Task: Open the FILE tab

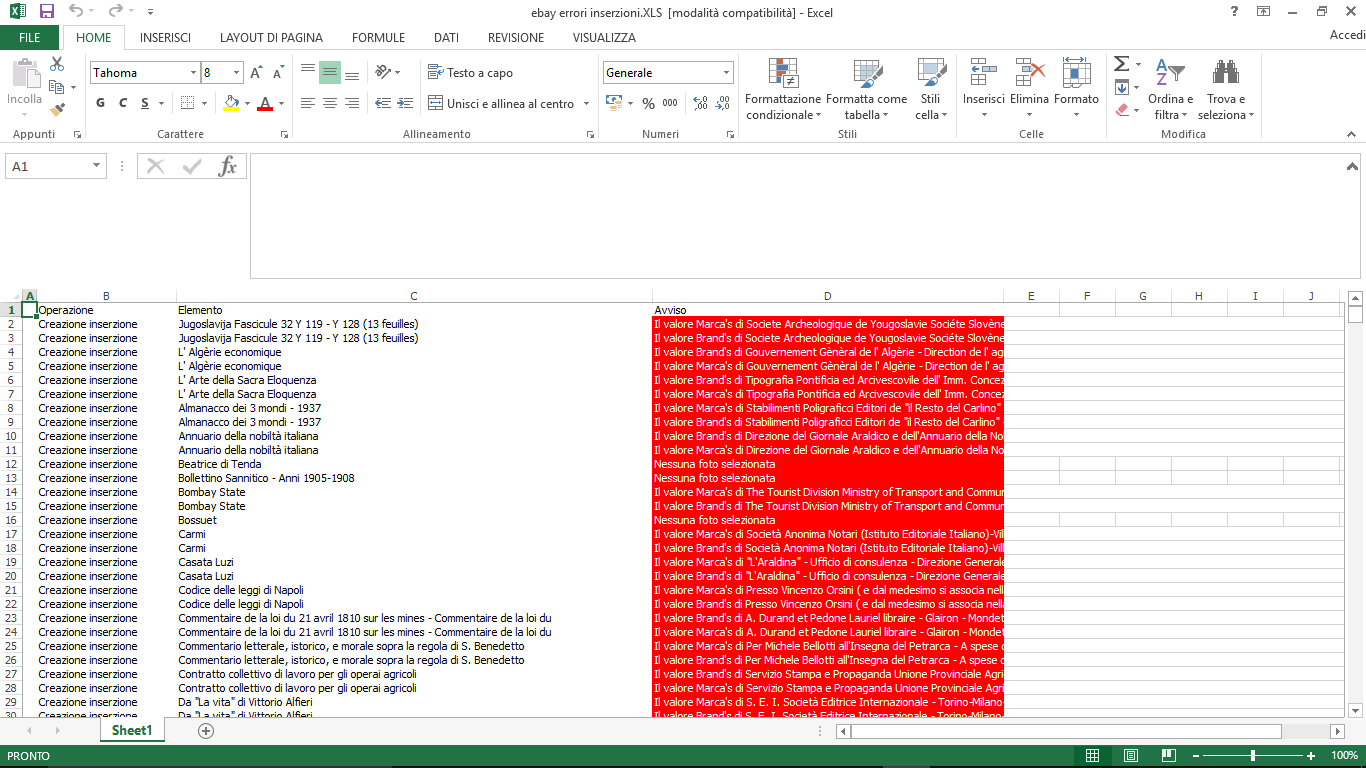Action: pyautogui.click(x=30, y=38)
